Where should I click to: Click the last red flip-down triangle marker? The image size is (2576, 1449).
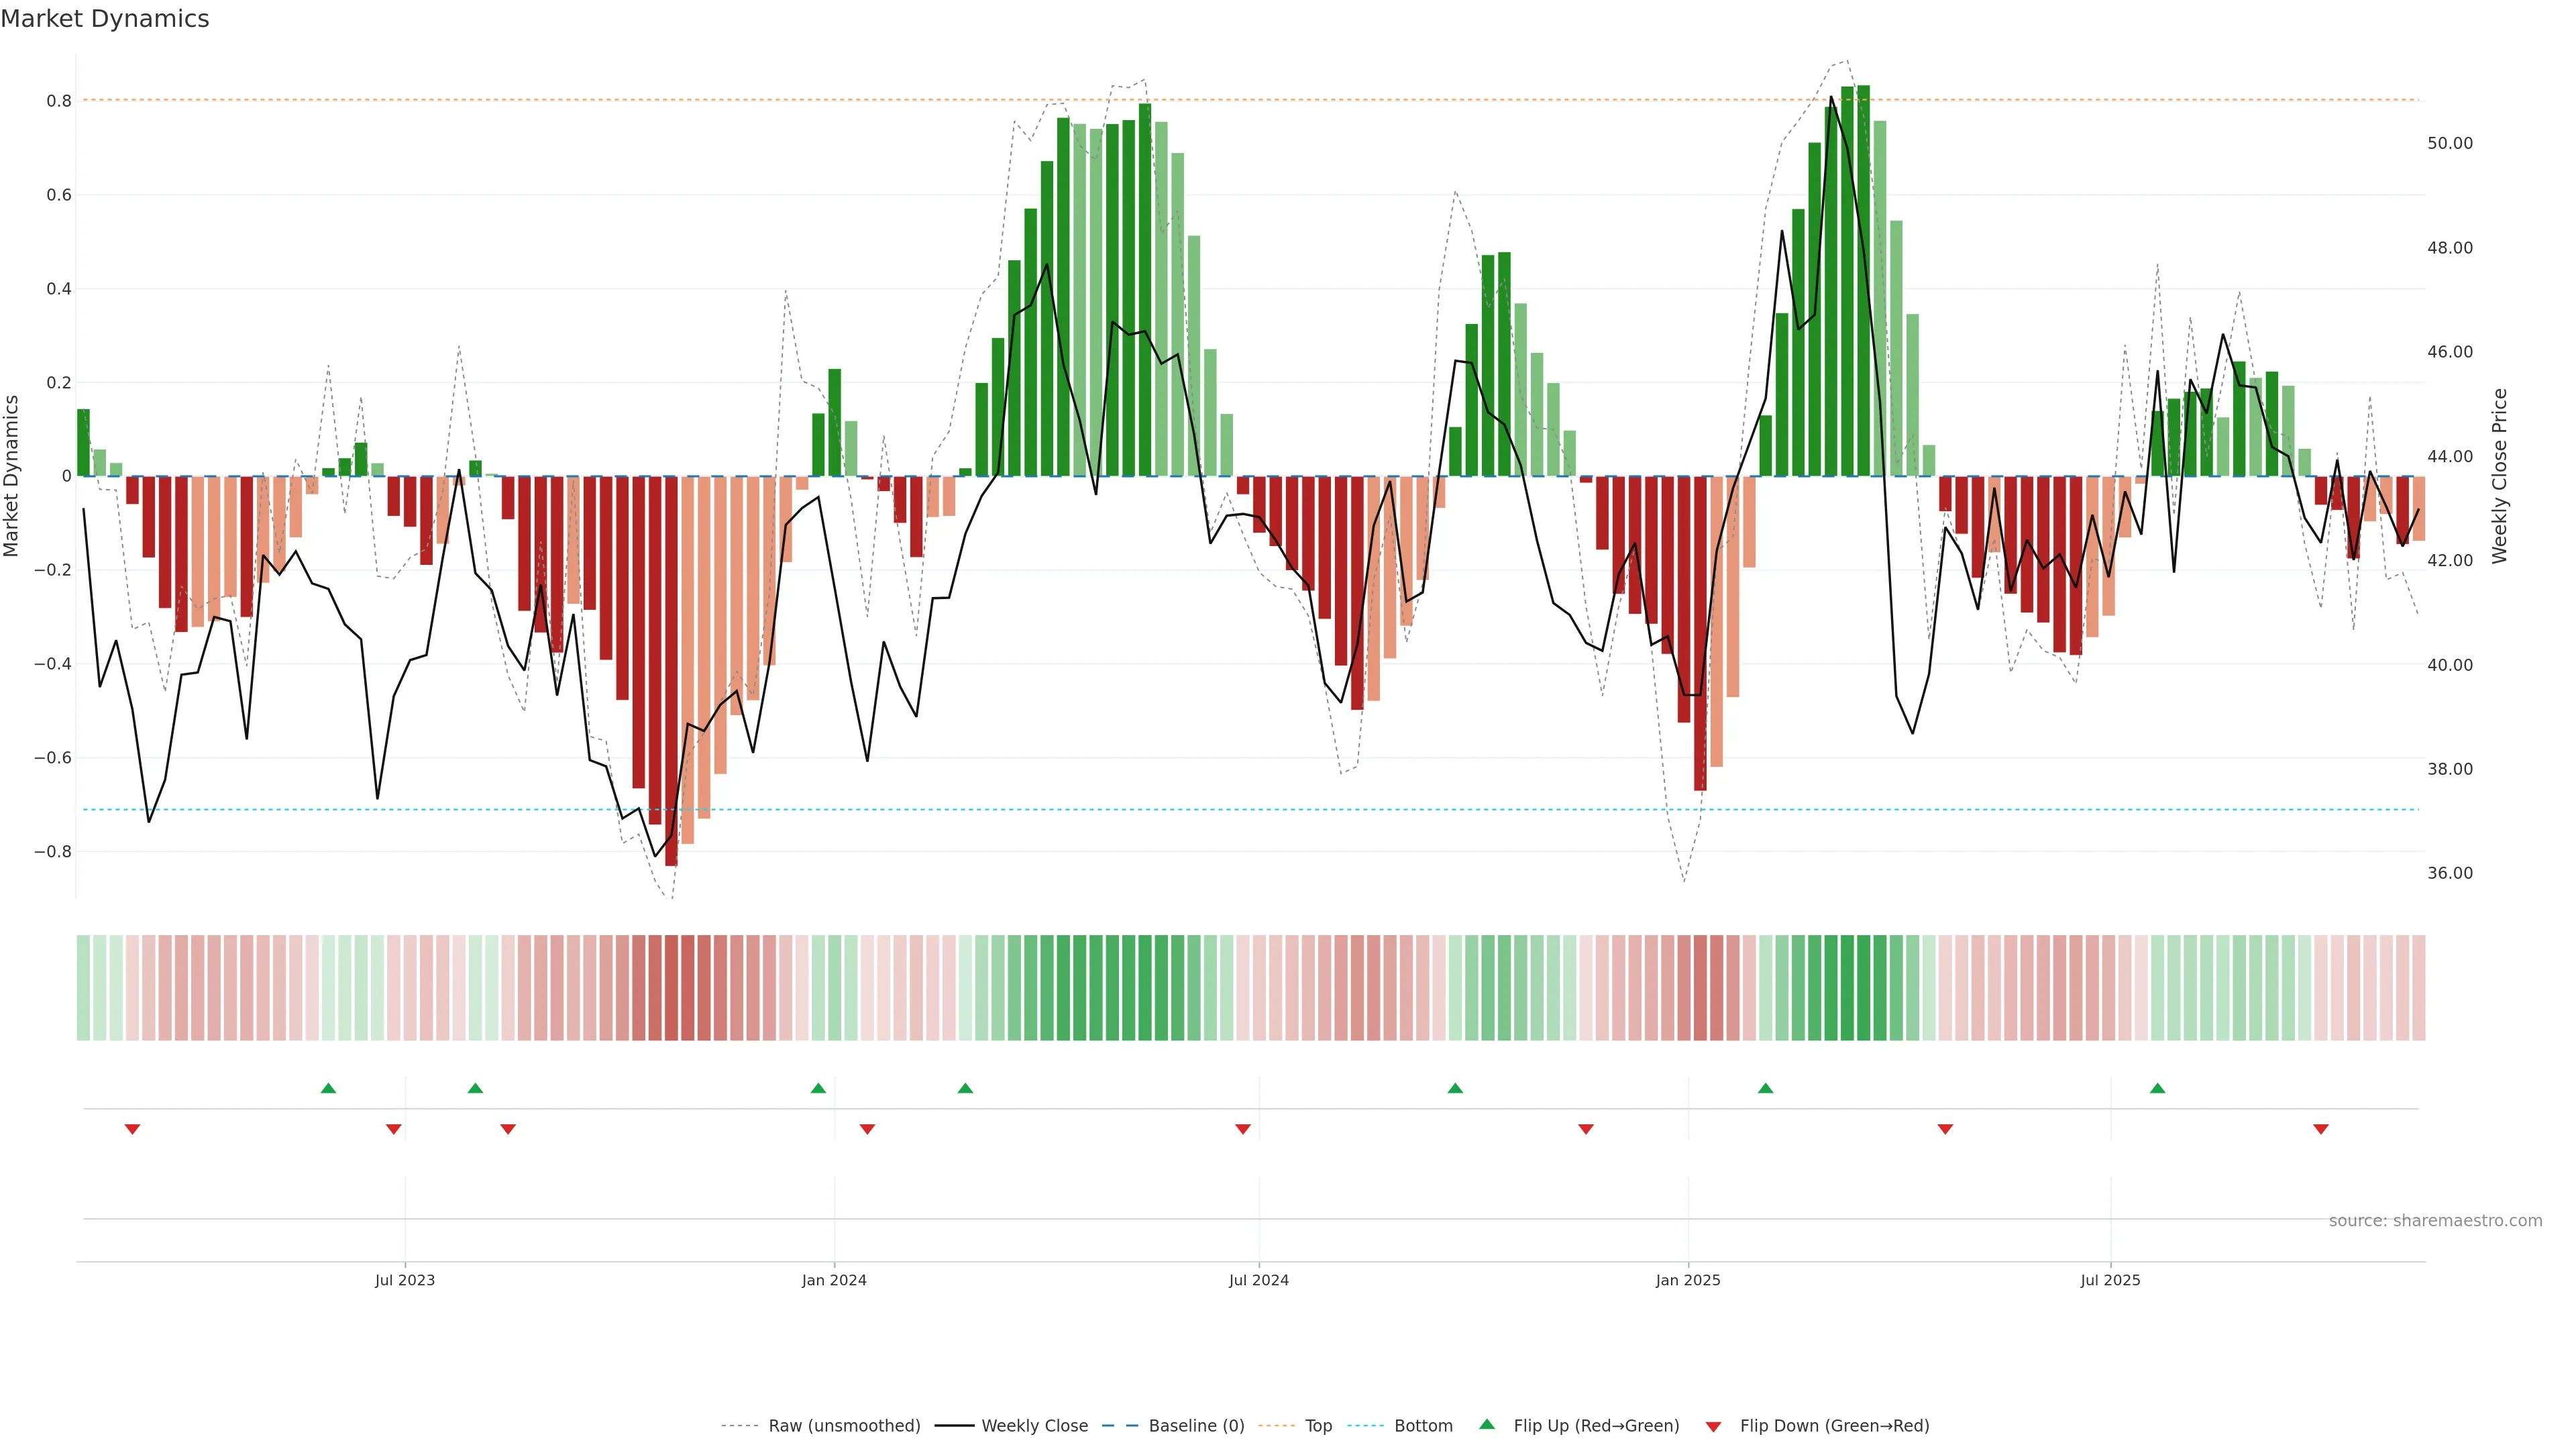click(x=2321, y=1129)
